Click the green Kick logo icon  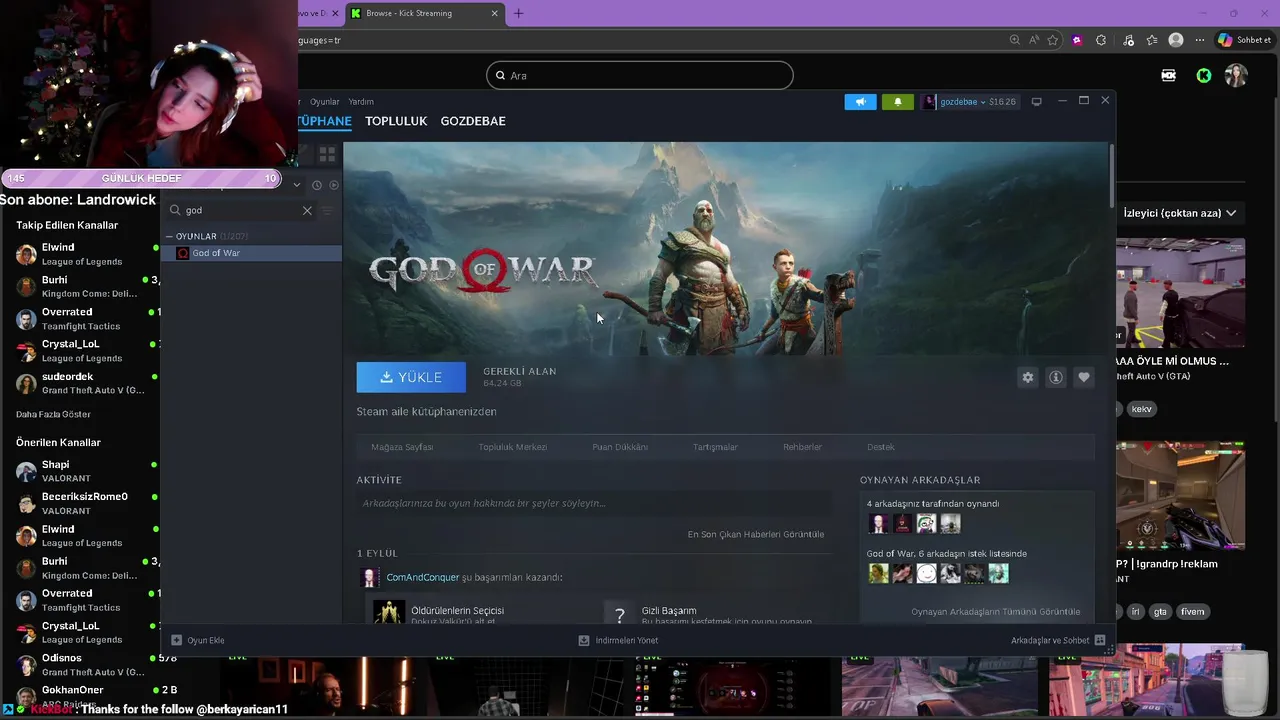pyautogui.click(x=1204, y=75)
